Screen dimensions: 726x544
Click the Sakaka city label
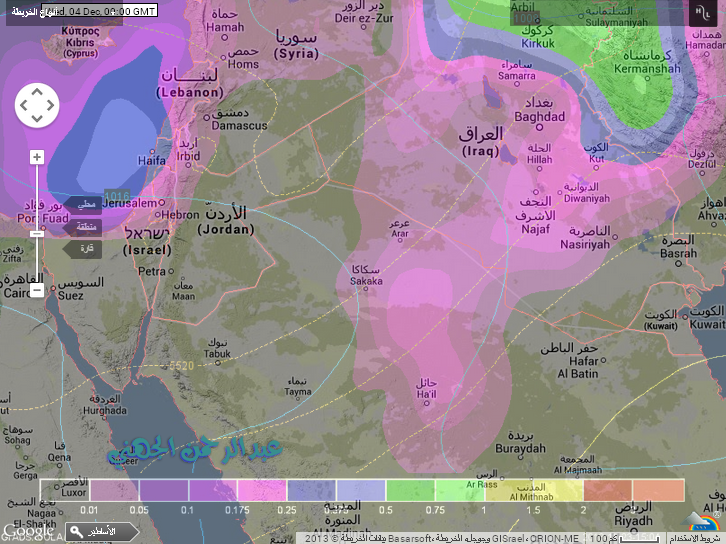click(366, 281)
